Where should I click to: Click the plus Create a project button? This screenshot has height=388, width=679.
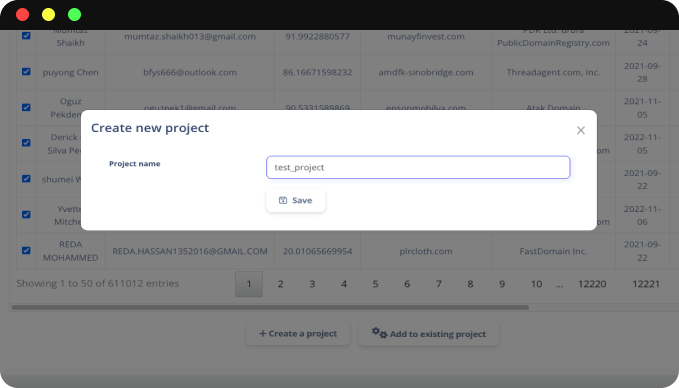298,333
